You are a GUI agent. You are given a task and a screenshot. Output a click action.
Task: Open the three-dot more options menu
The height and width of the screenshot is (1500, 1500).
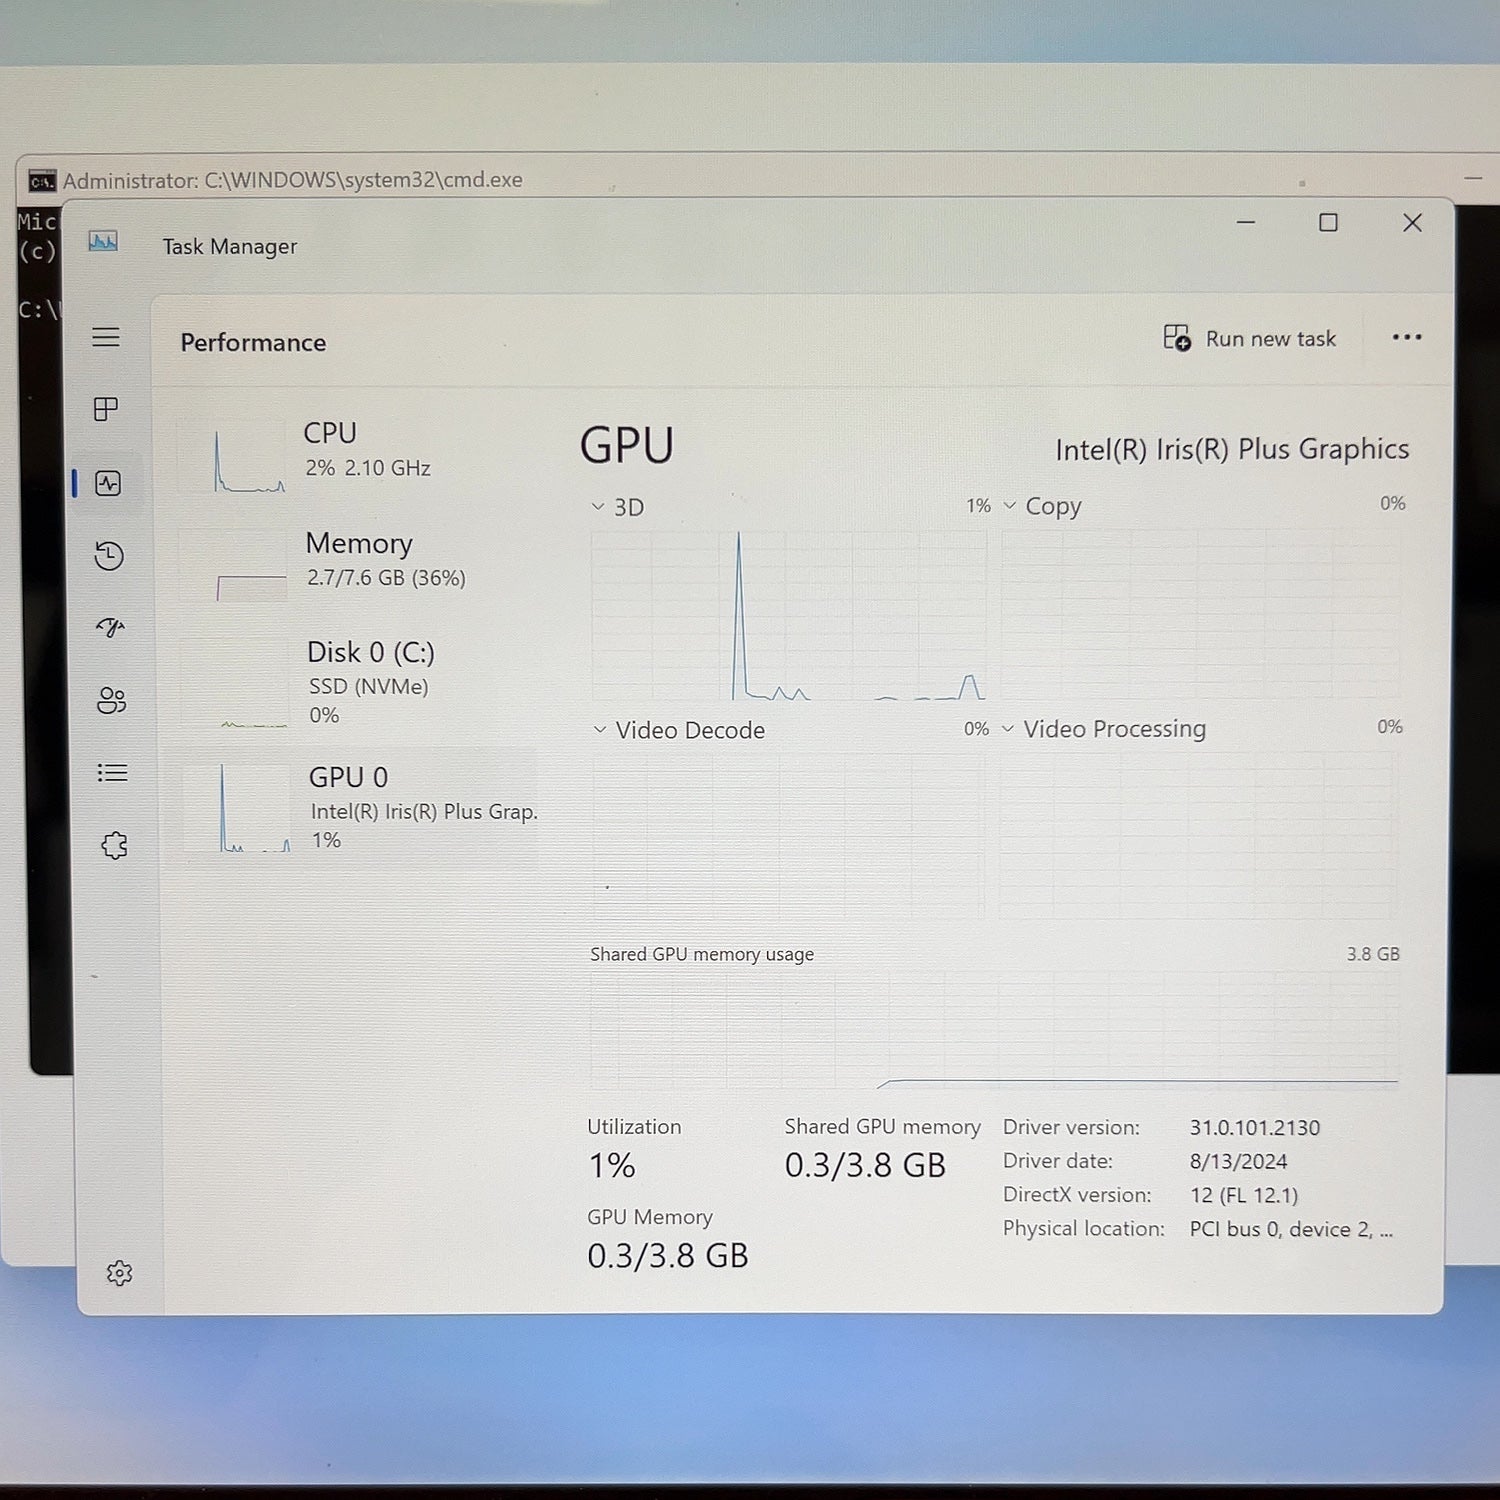pos(1407,337)
